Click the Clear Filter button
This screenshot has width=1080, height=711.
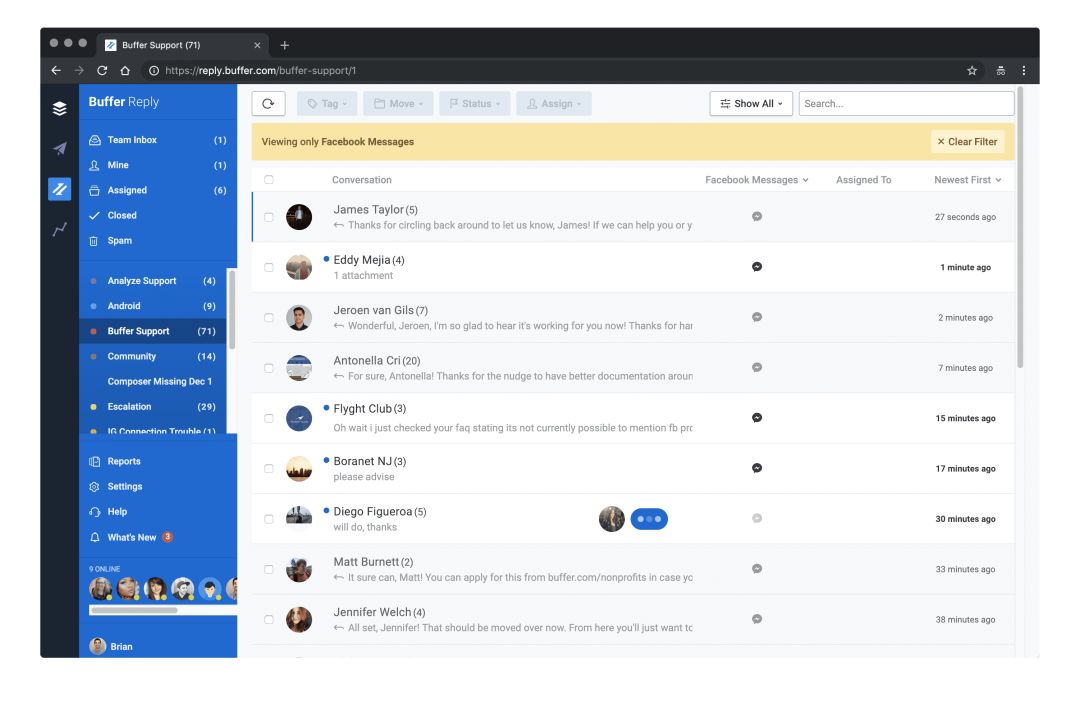coord(967,142)
